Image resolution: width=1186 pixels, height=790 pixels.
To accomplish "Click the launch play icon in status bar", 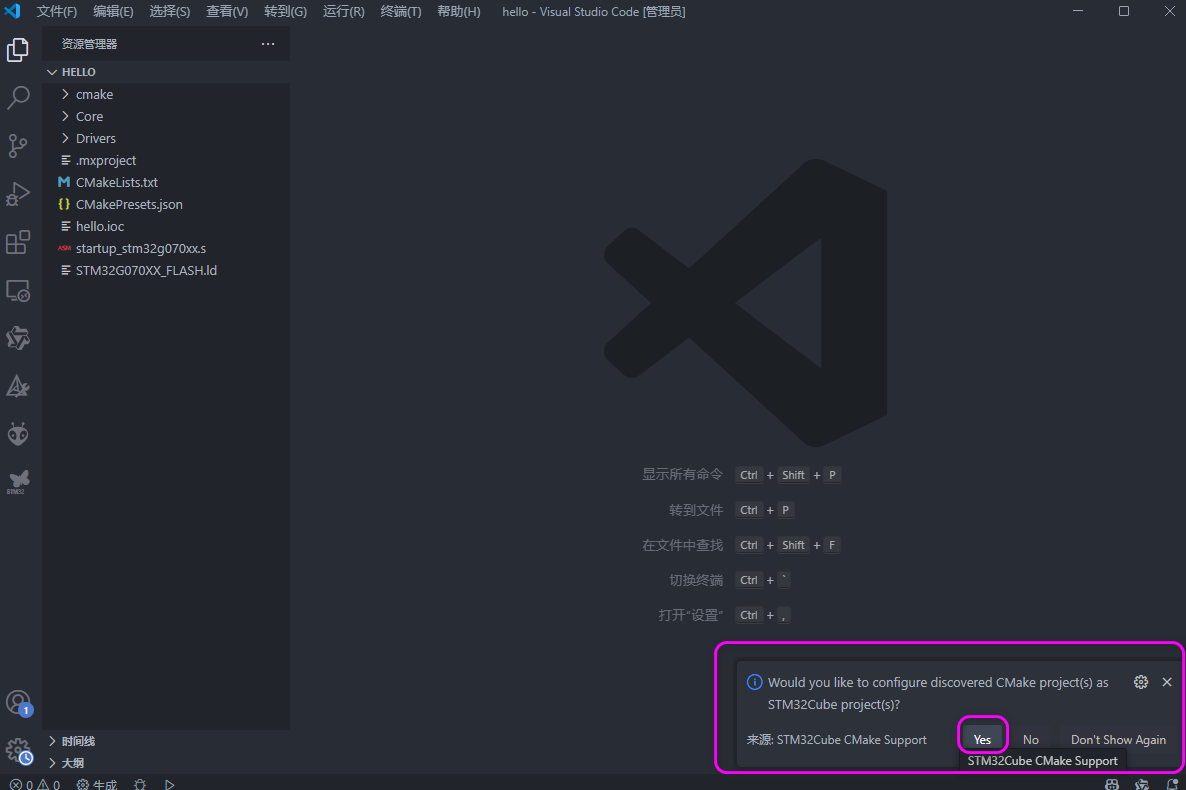I will coord(169,785).
